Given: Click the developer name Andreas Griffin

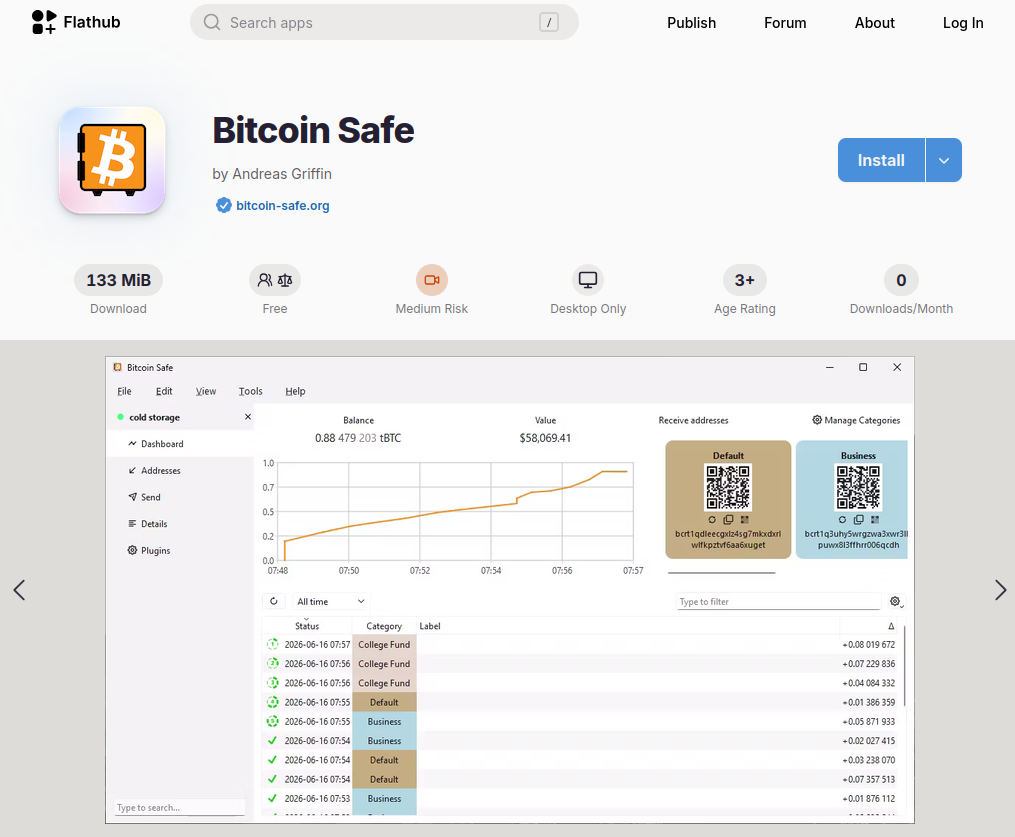Looking at the screenshot, I should (x=282, y=174).
